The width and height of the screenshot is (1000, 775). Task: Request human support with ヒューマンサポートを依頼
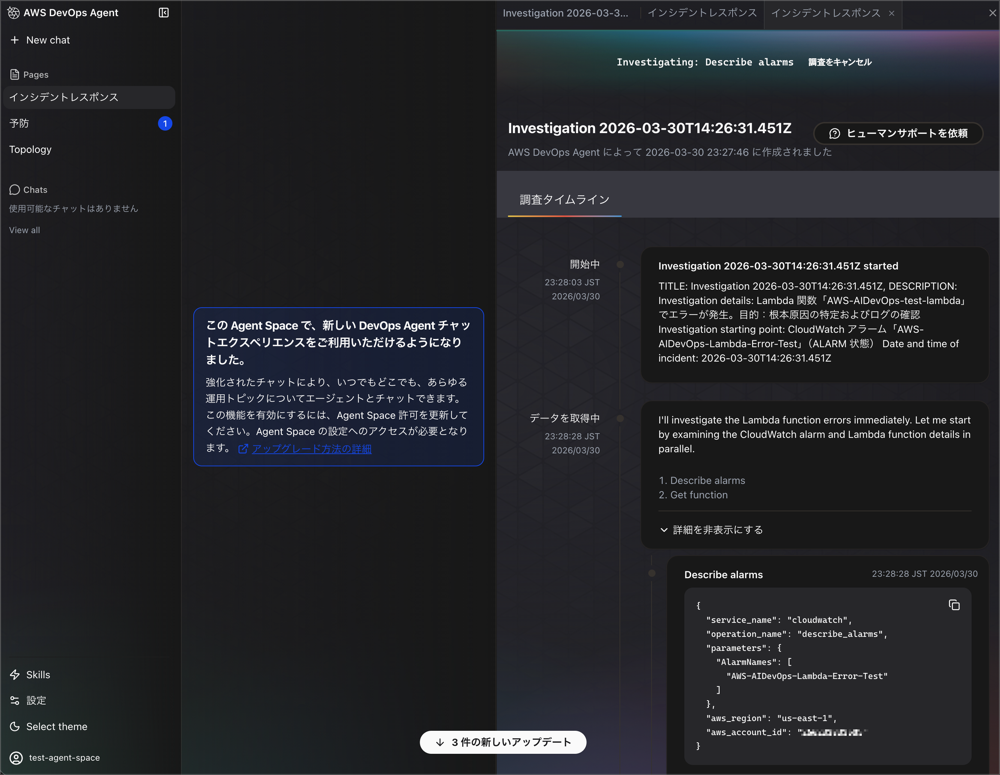(898, 133)
